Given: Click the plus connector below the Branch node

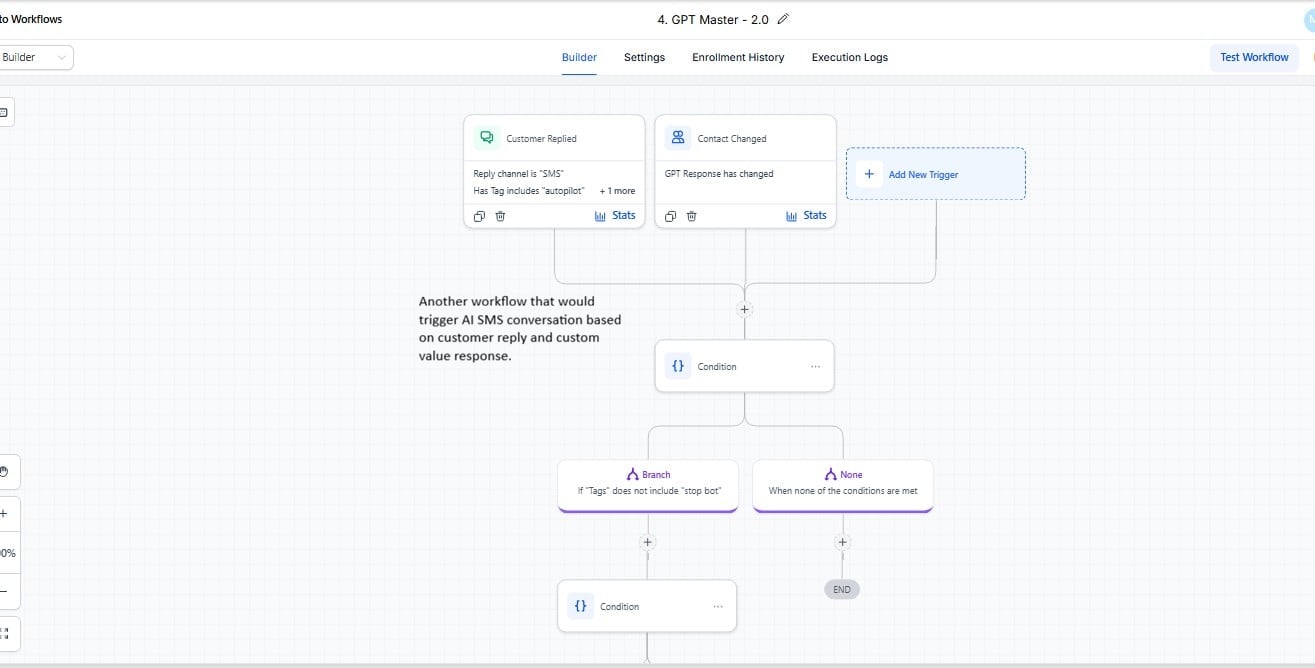Looking at the screenshot, I should 647,541.
